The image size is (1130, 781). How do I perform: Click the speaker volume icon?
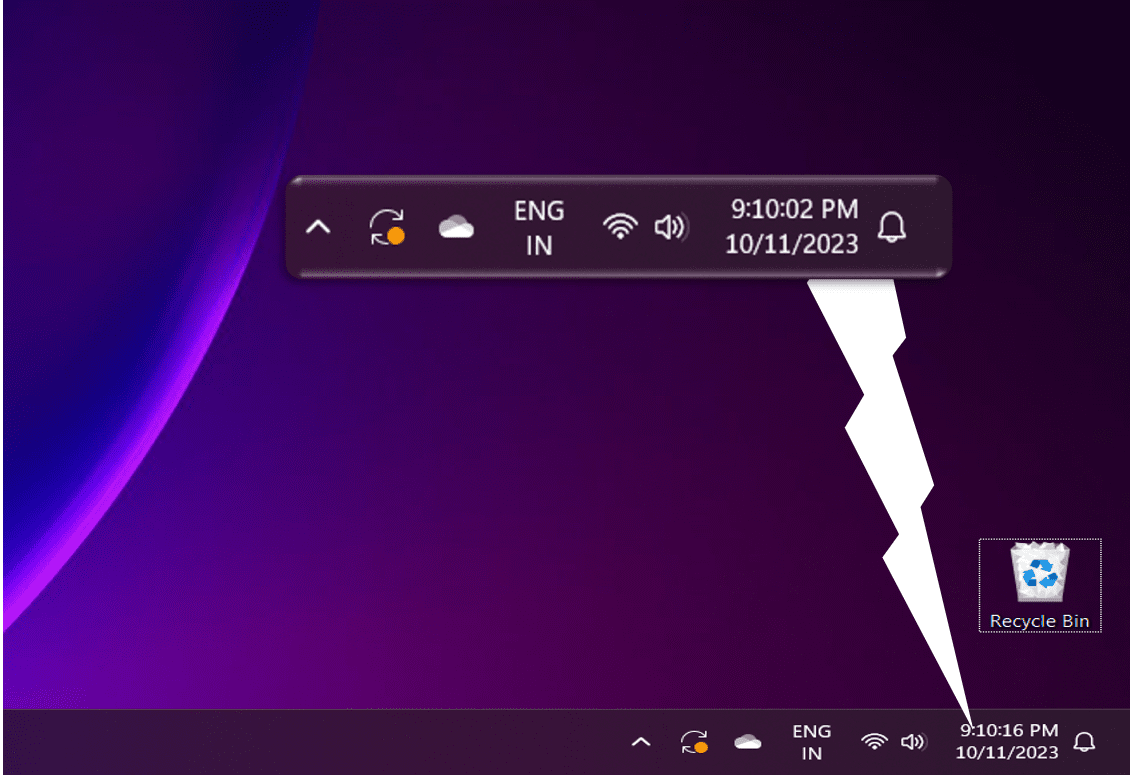[911, 742]
